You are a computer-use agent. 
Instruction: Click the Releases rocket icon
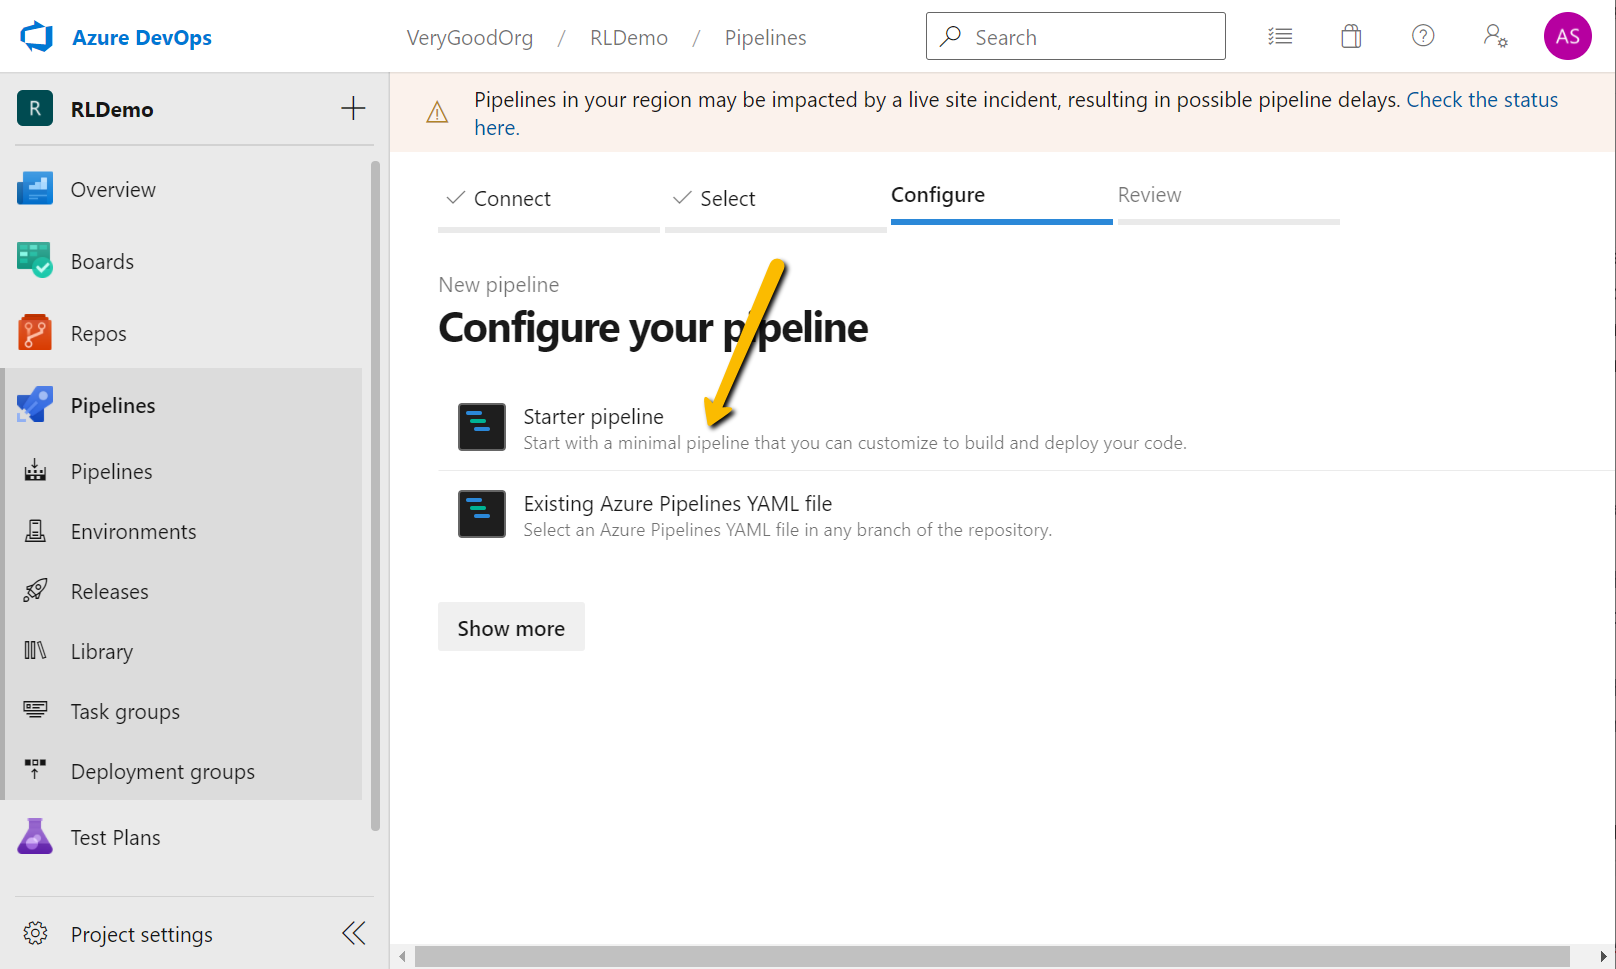pos(35,591)
